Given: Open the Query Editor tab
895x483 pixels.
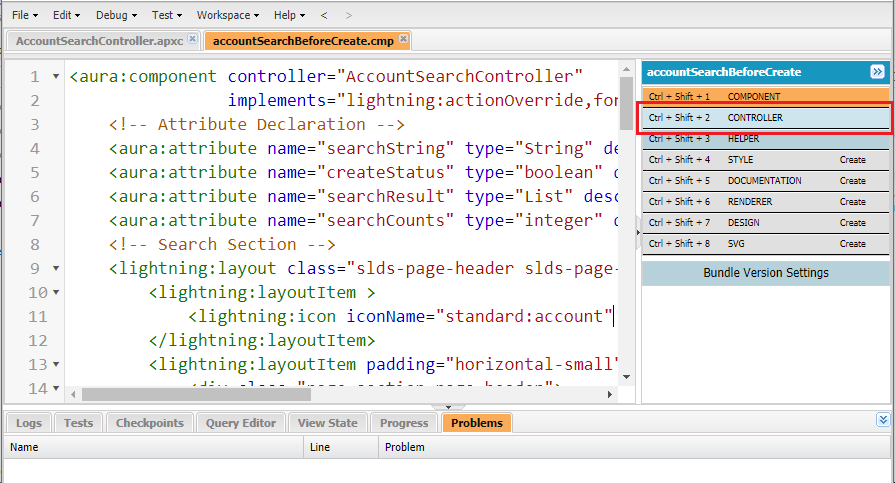Looking at the screenshot, I should point(241,423).
